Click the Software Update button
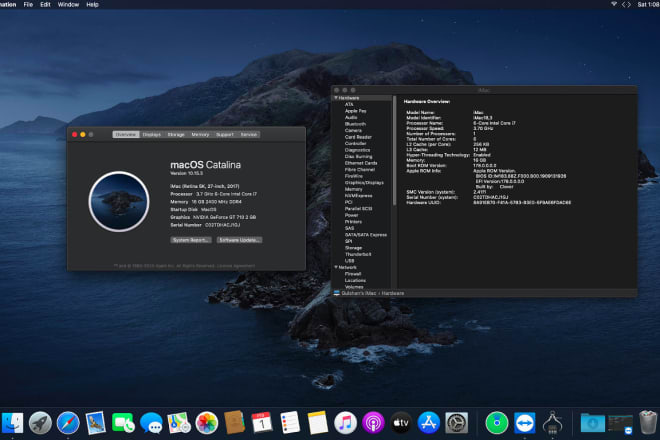This screenshot has height=440, width=660. point(240,240)
